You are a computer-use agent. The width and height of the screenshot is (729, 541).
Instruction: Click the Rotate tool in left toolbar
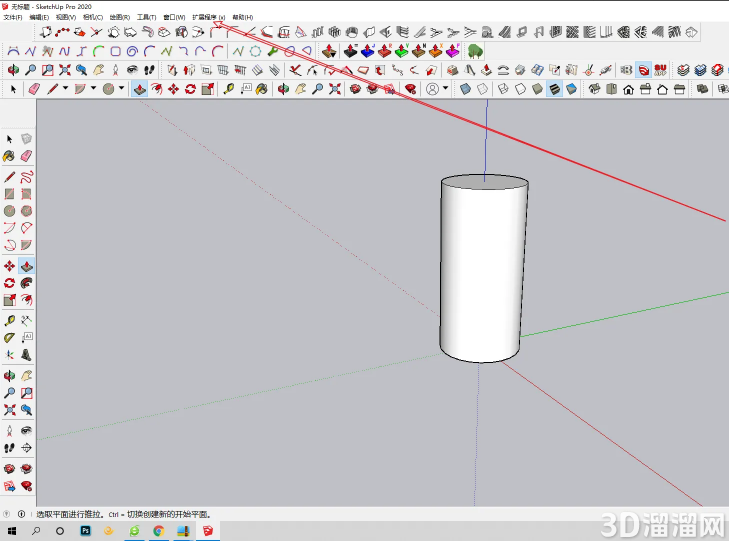click(x=9, y=283)
